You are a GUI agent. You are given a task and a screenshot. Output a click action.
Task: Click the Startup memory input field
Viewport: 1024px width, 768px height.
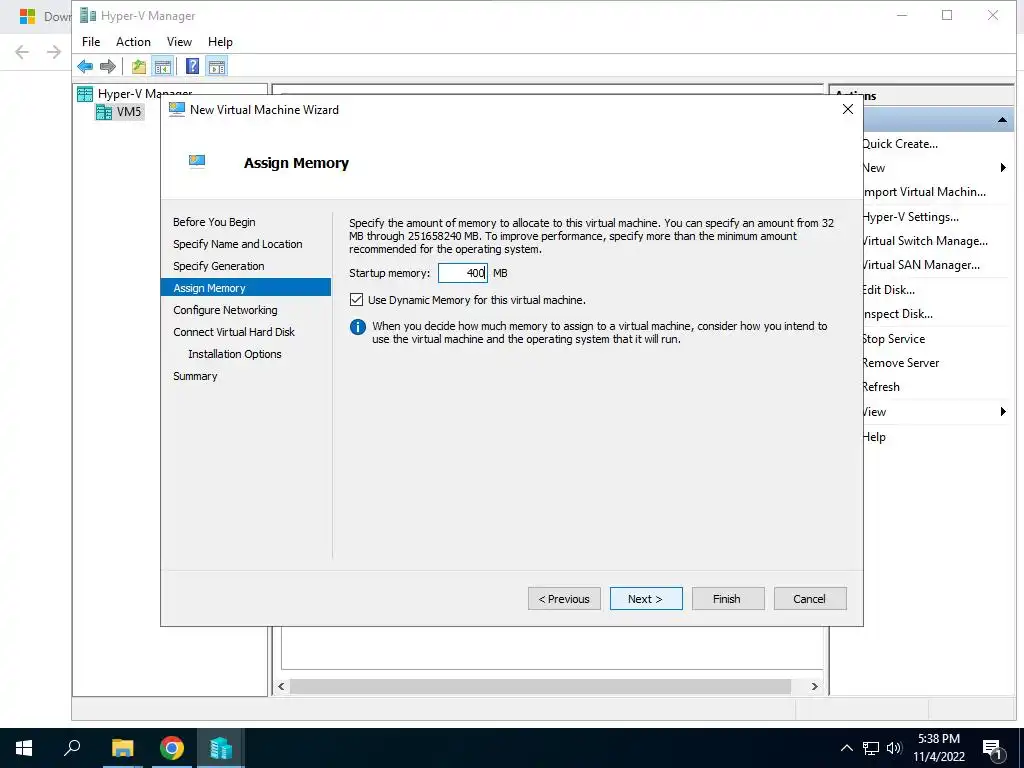pyautogui.click(x=462, y=273)
